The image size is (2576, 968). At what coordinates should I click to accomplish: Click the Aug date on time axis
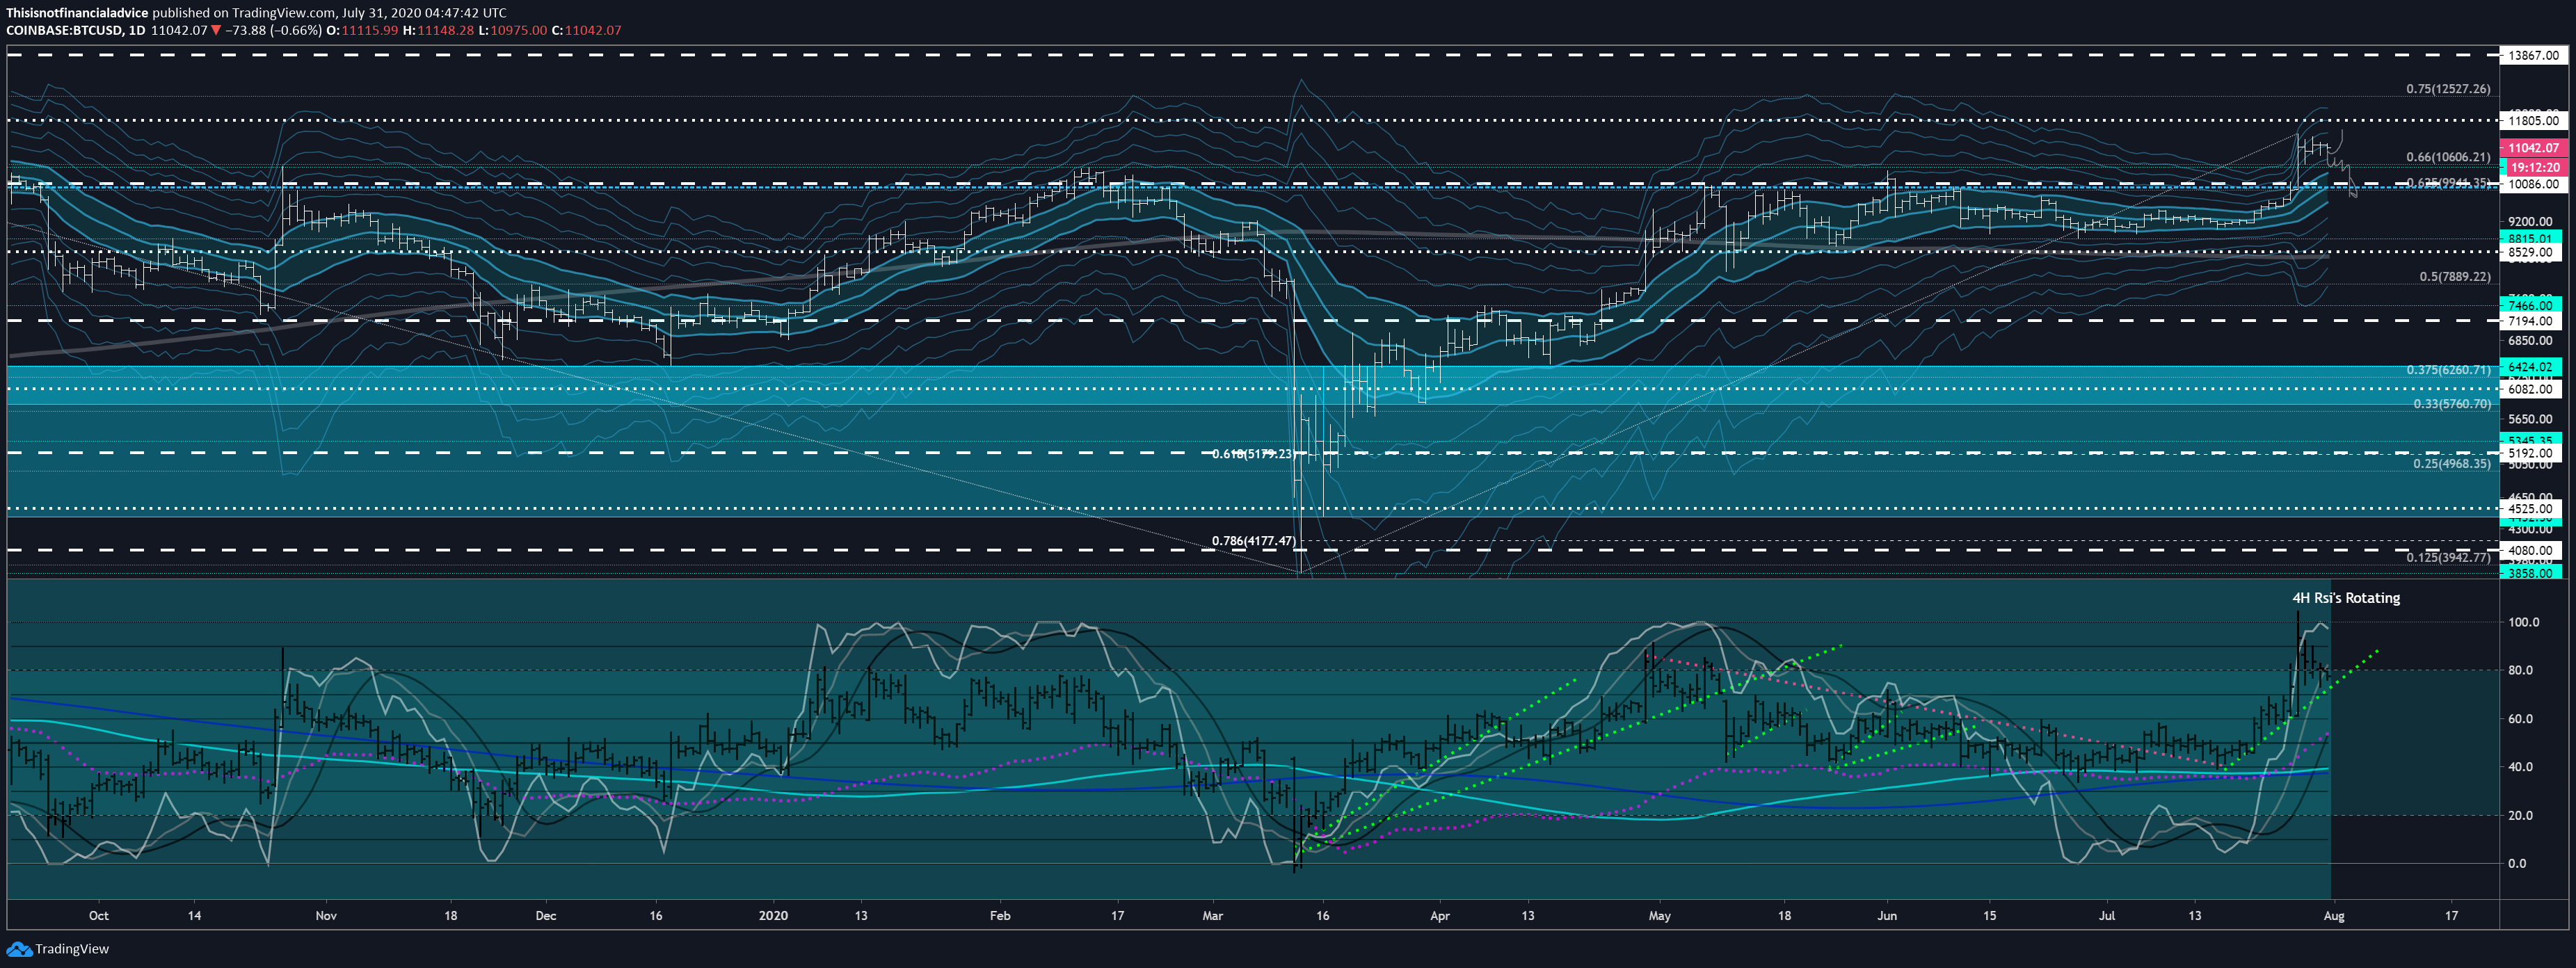(2333, 915)
